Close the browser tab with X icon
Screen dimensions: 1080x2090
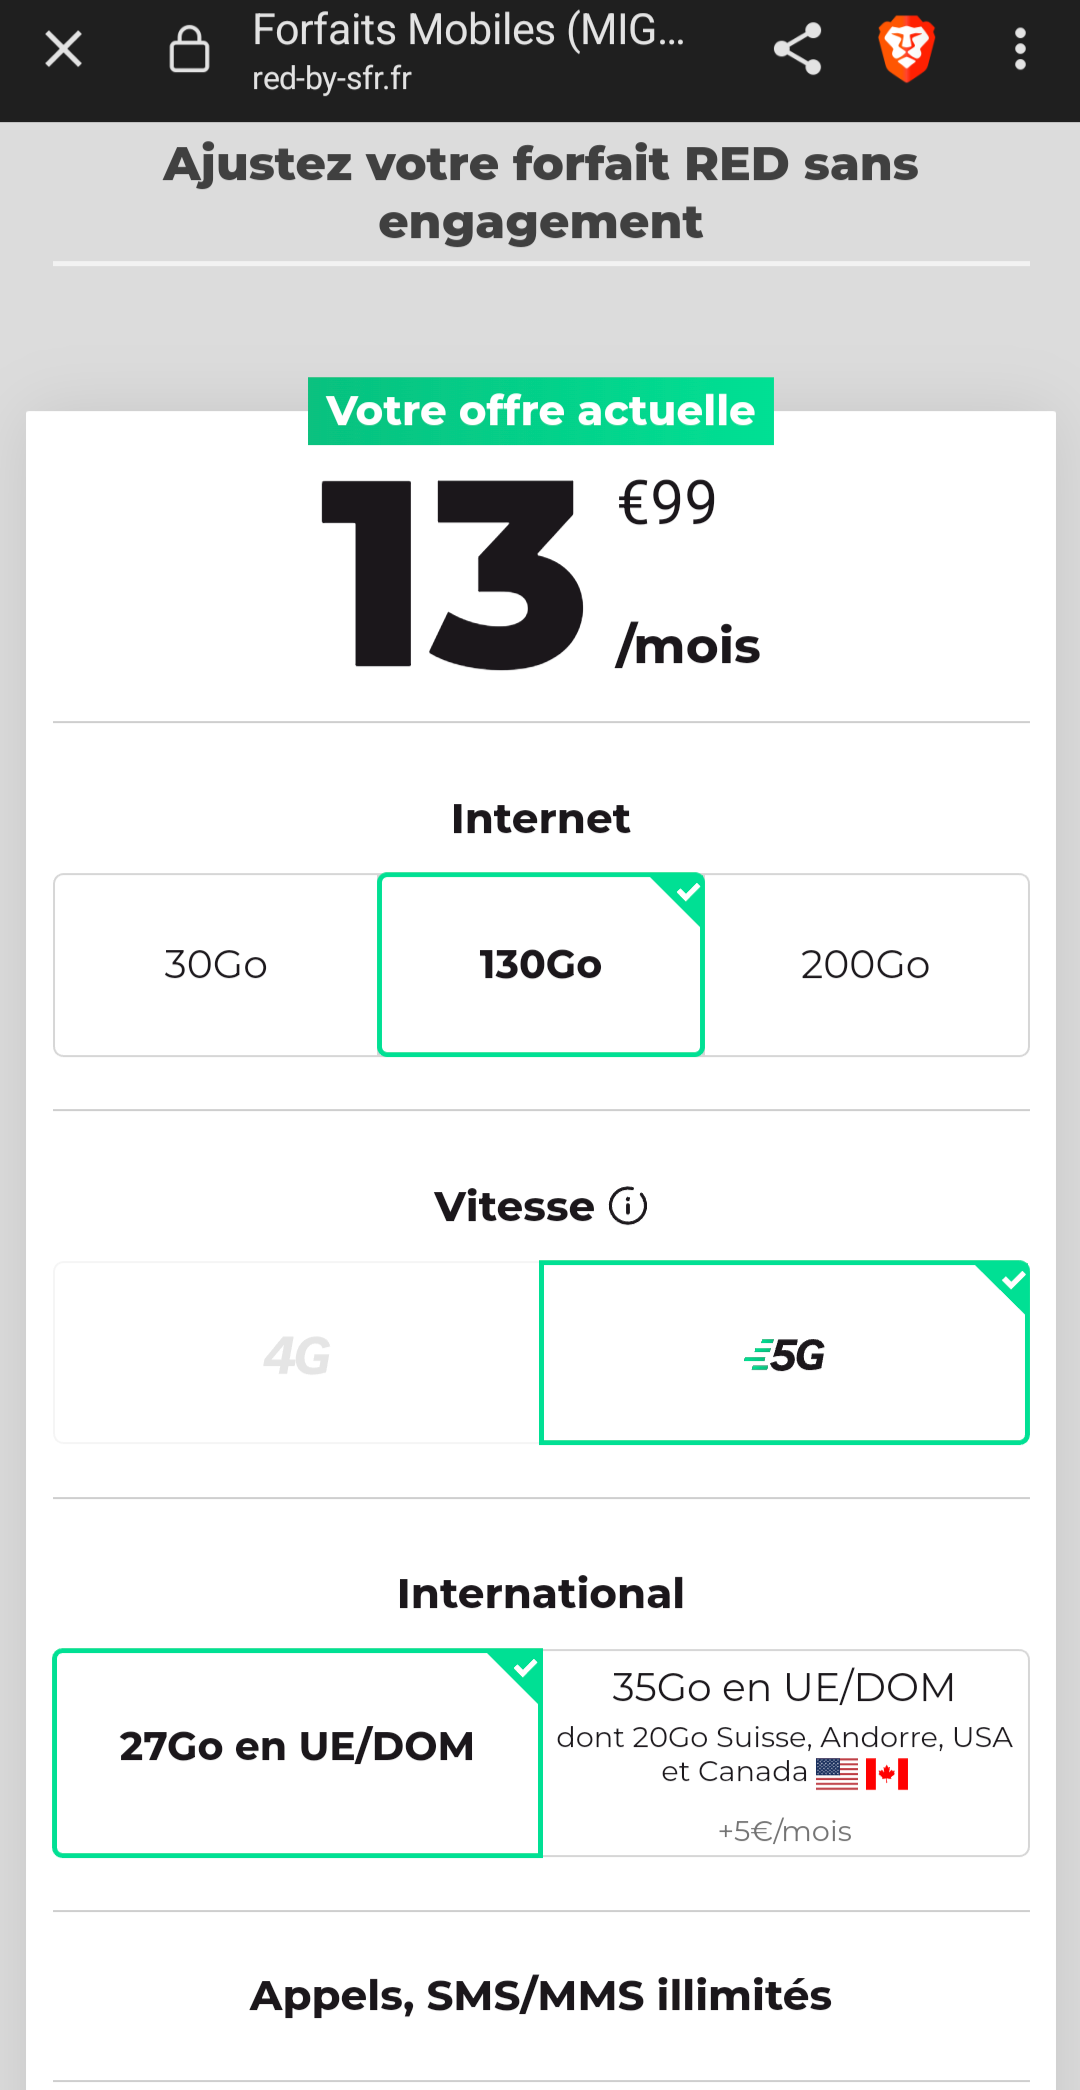pyautogui.click(x=64, y=49)
